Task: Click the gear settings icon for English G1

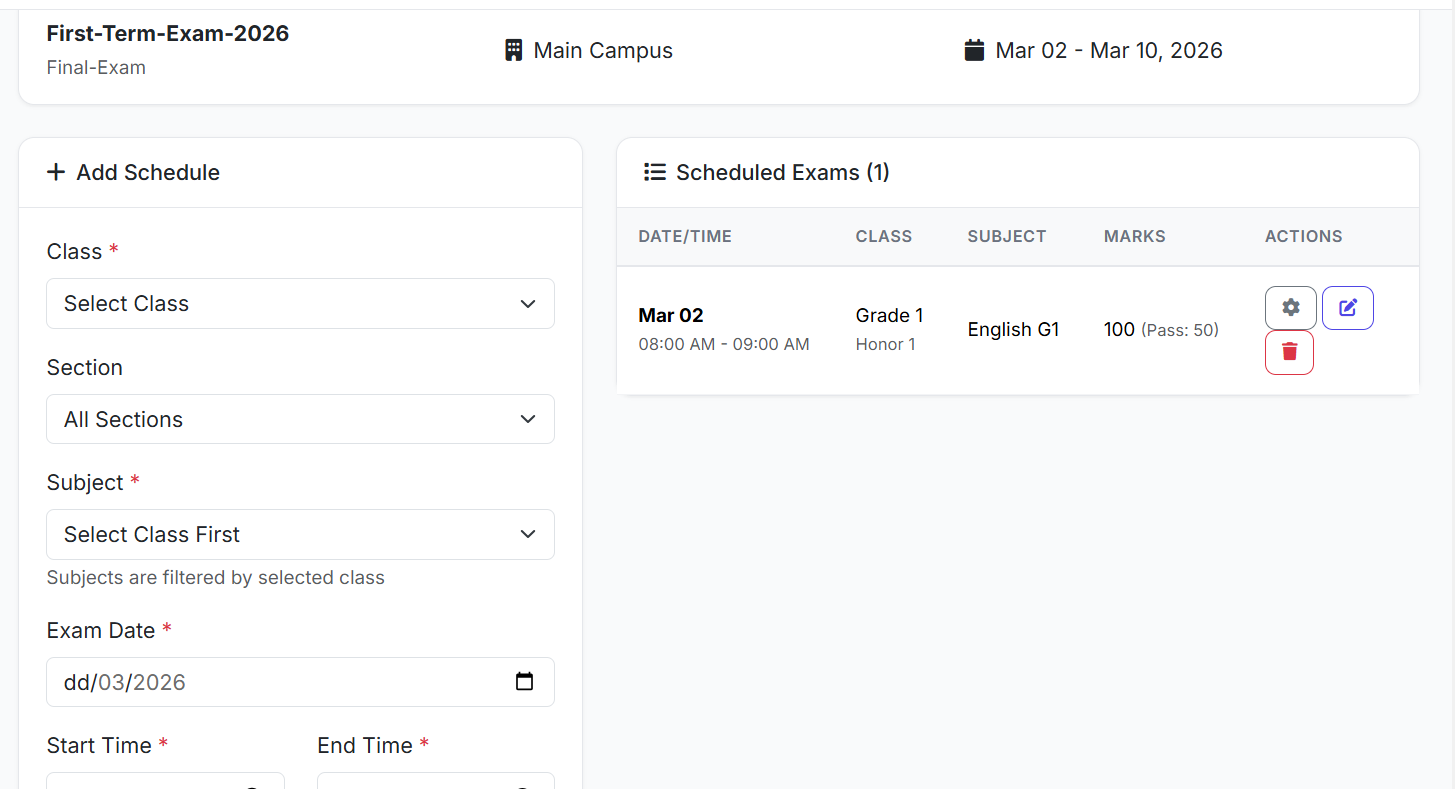Action: [x=1290, y=308]
